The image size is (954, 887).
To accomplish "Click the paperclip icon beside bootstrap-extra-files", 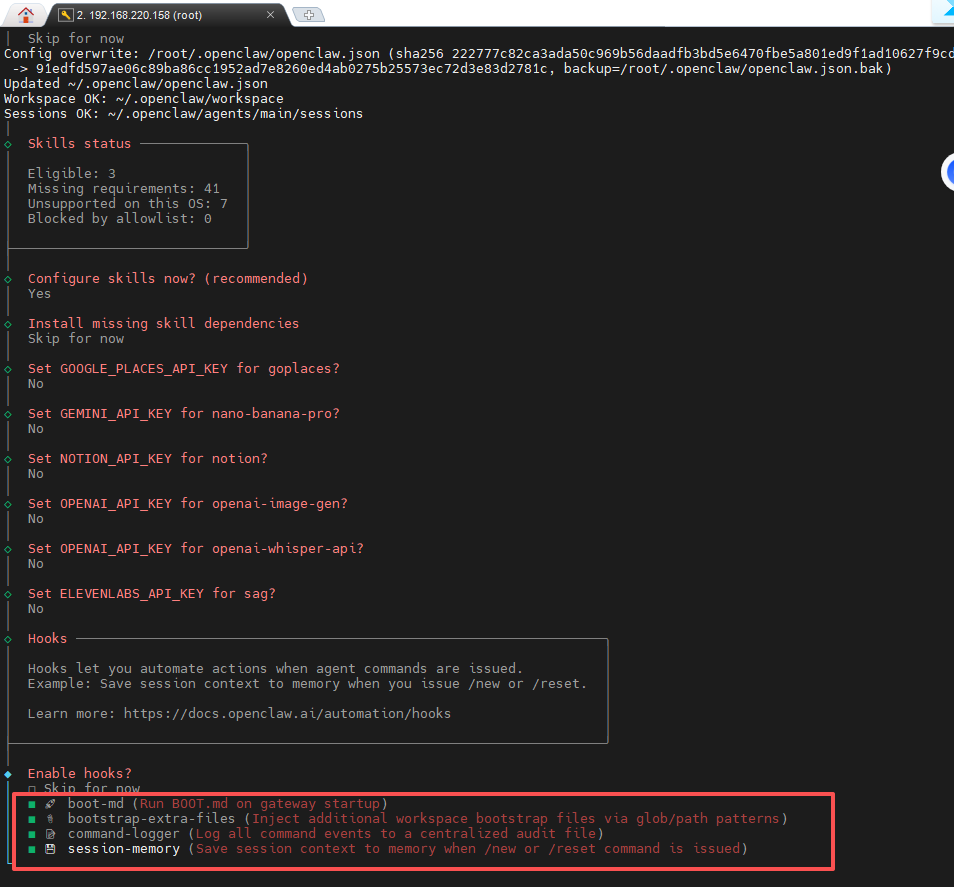I will pyautogui.click(x=50, y=819).
